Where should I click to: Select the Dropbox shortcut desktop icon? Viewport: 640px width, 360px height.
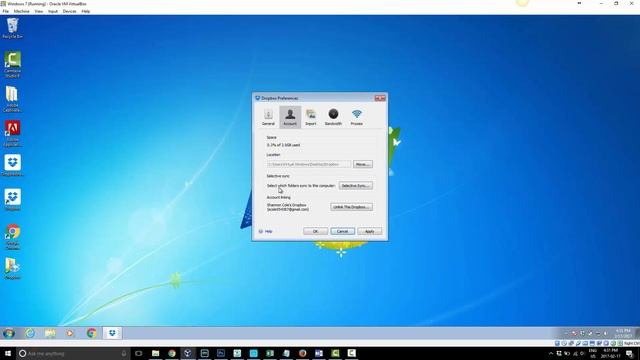click(x=12, y=200)
